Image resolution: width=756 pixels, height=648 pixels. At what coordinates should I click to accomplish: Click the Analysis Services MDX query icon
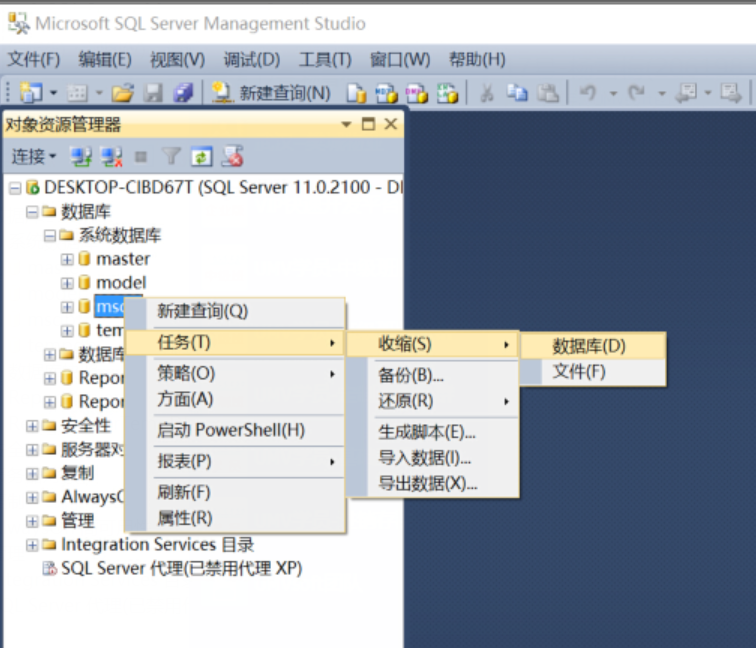pyautogui.click(x=386, y=93)
